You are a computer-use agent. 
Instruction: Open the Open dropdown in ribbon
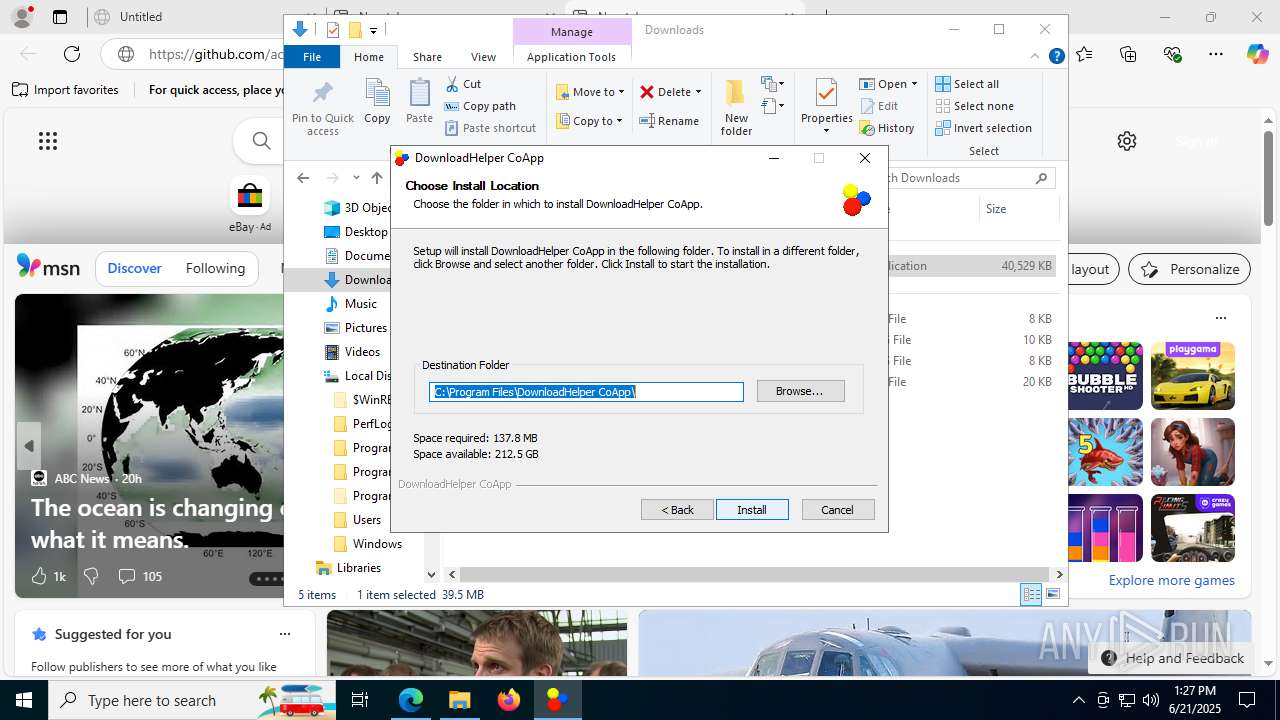point(888,84)
